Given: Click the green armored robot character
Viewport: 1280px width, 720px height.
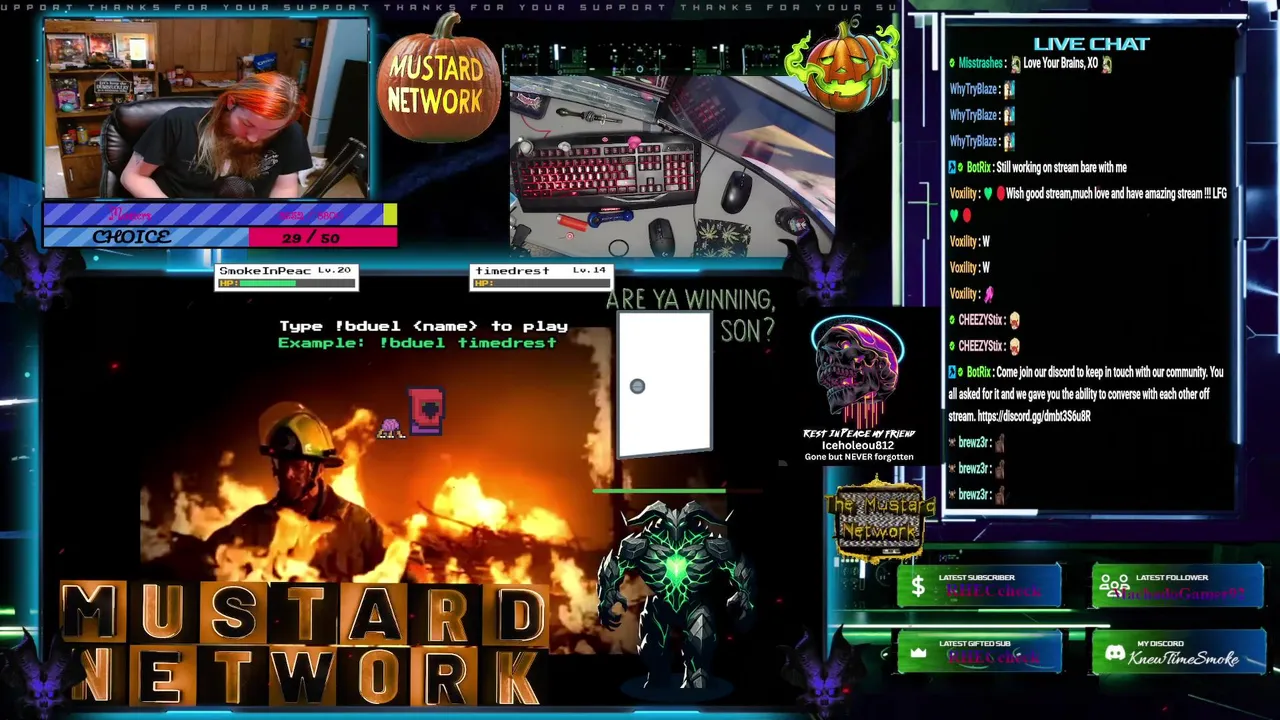Looking at the screenshot, I should coord(676,597).
